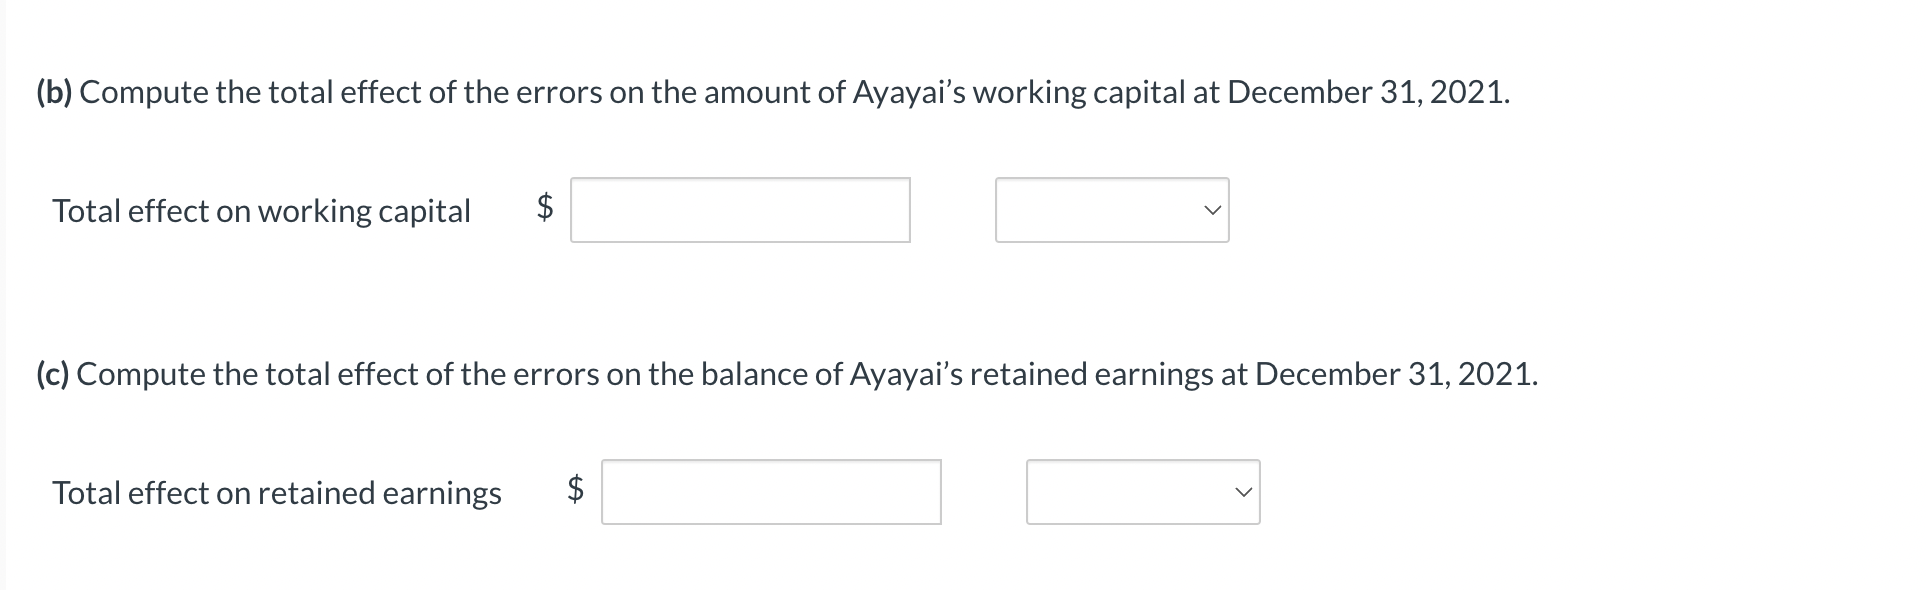Screen dimensions: 1926x590
Task: Expand the overstated/understated selector for retained earnings
Action: pos(1143,492)
